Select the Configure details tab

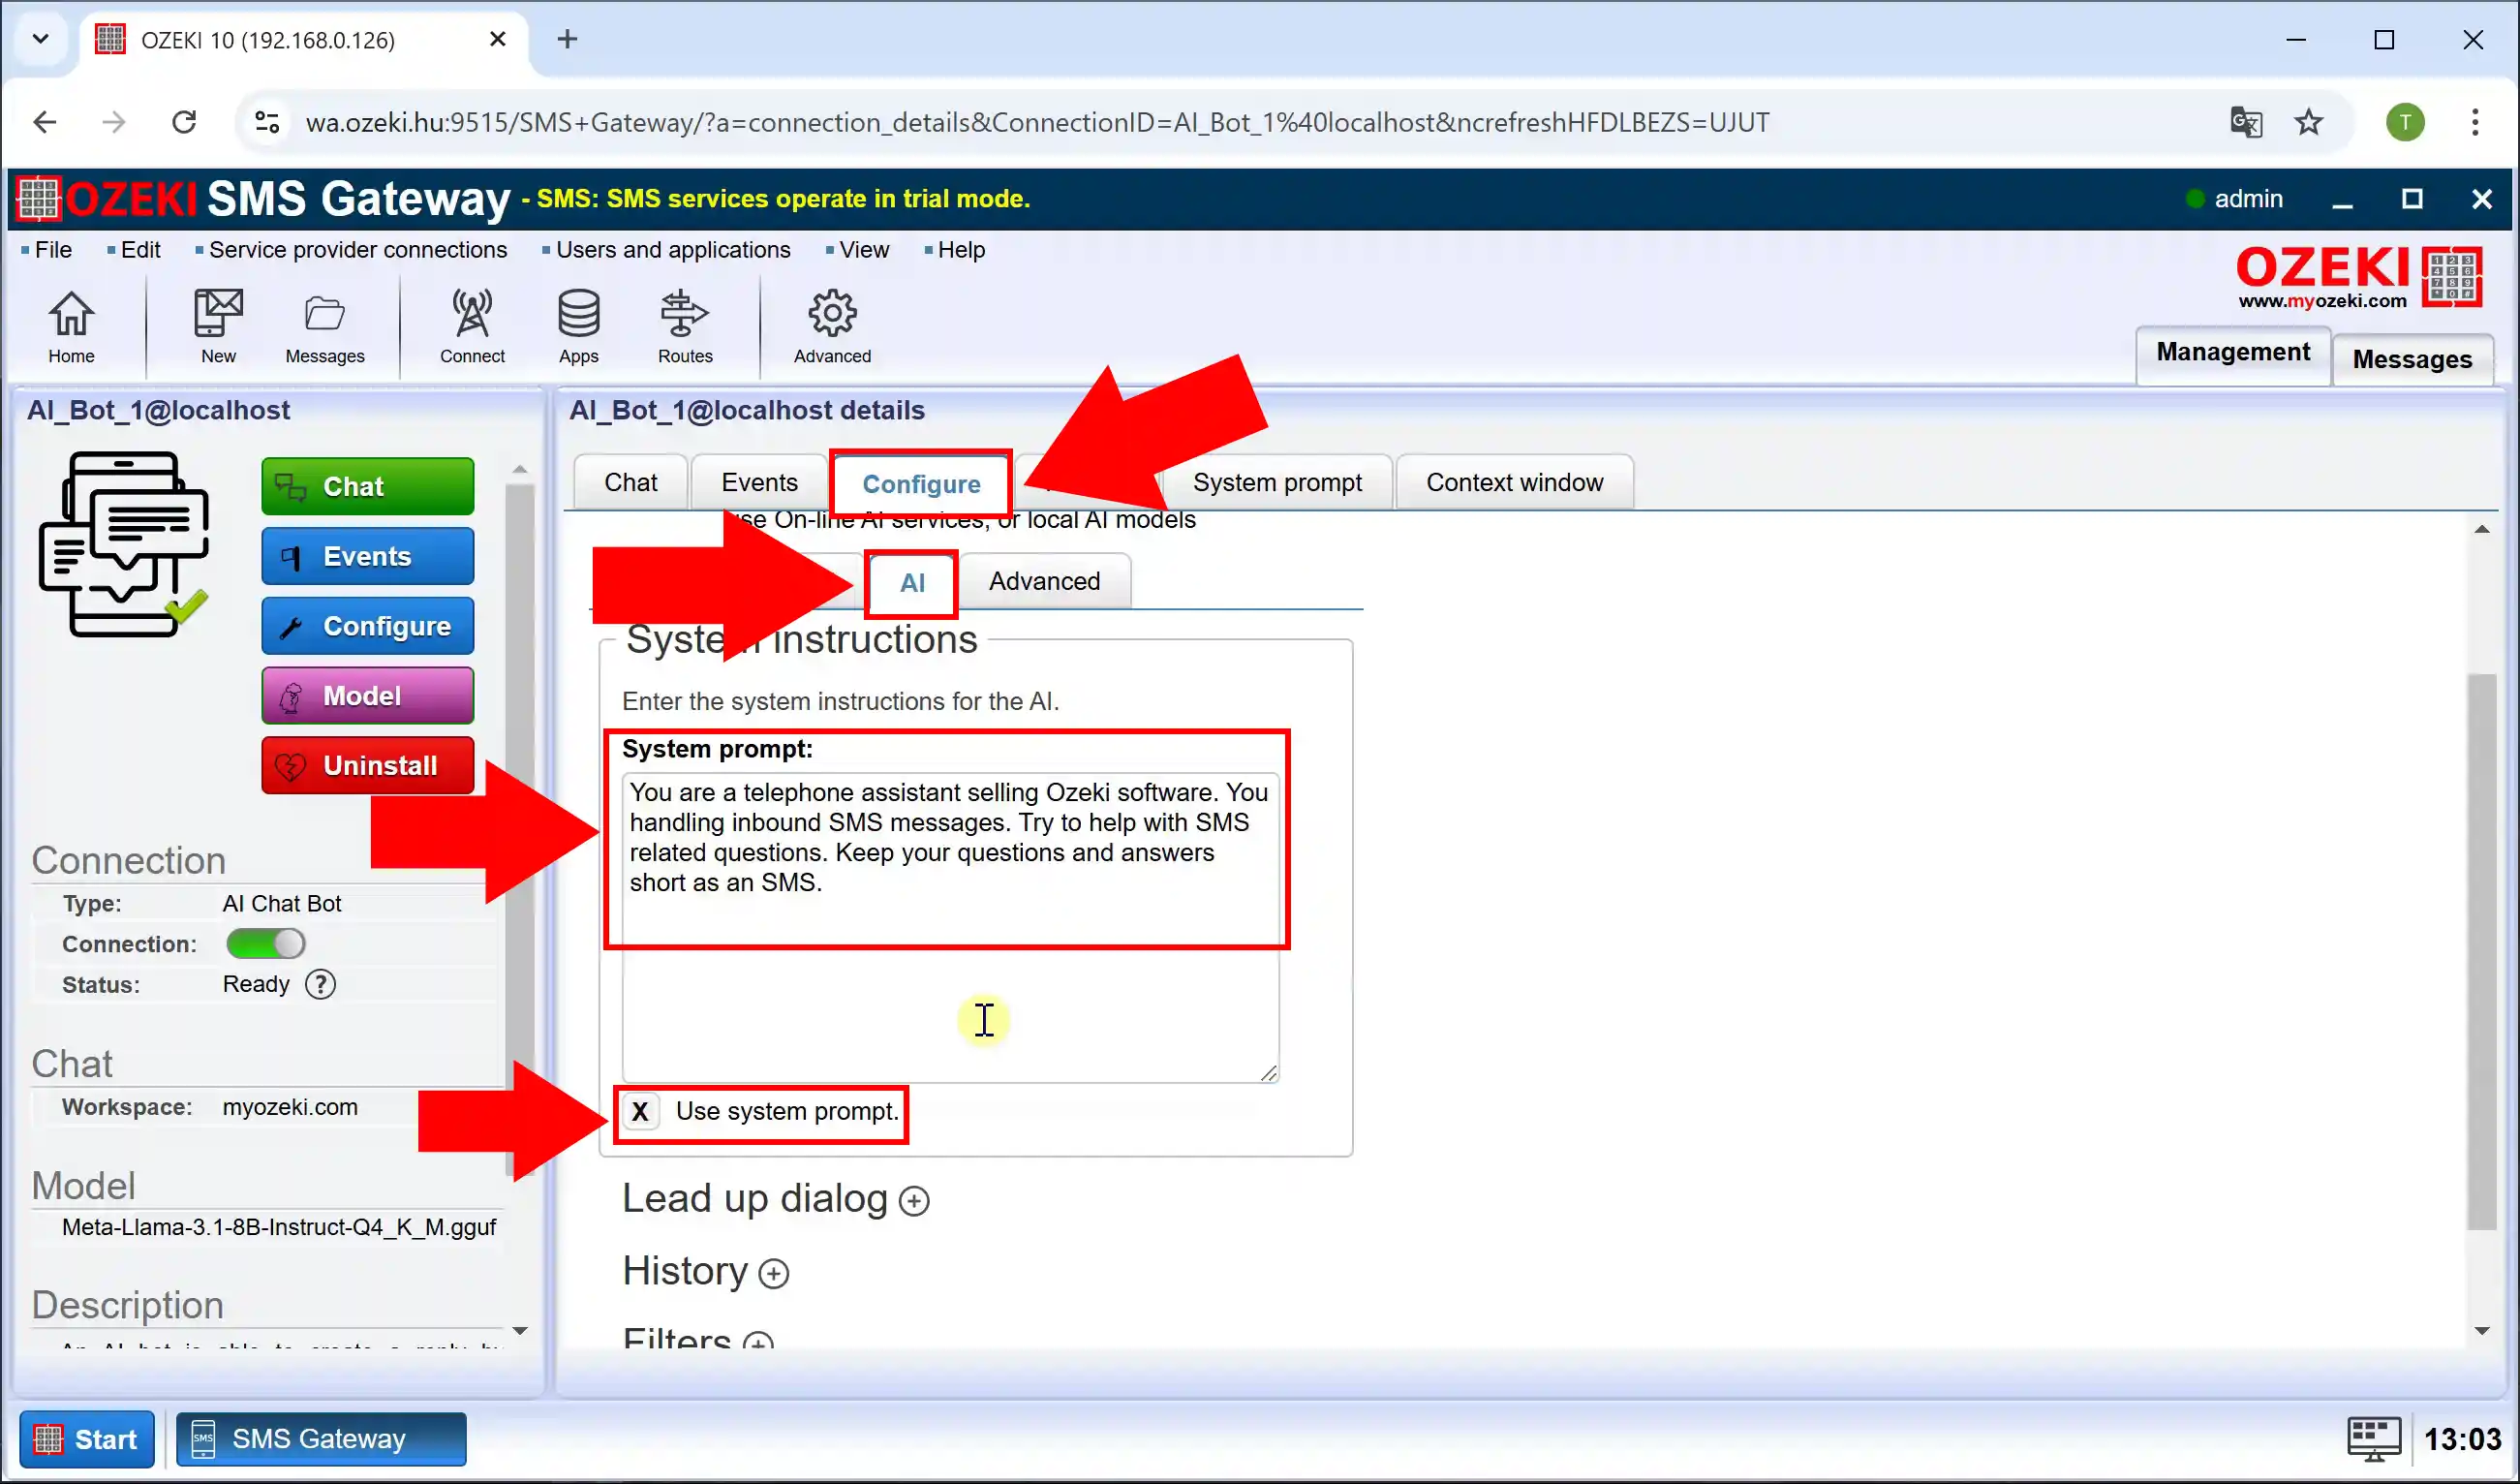[x=921, y=484]
